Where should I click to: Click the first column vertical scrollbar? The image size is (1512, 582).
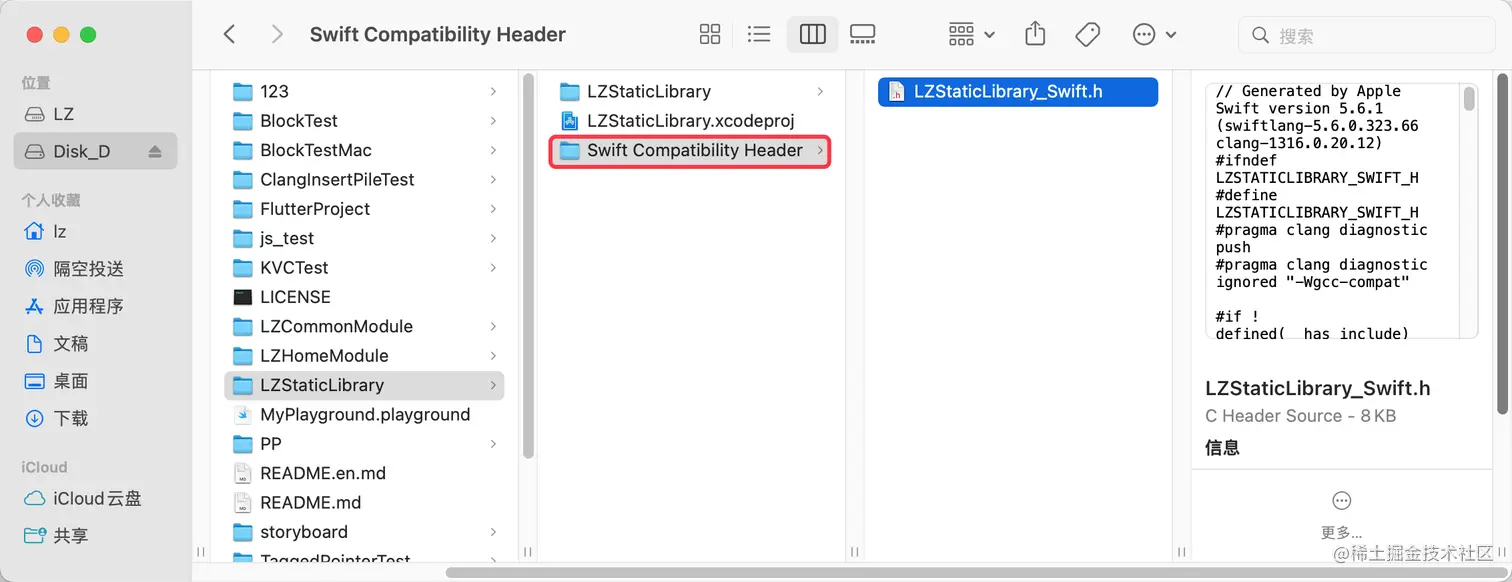[528, 265]
